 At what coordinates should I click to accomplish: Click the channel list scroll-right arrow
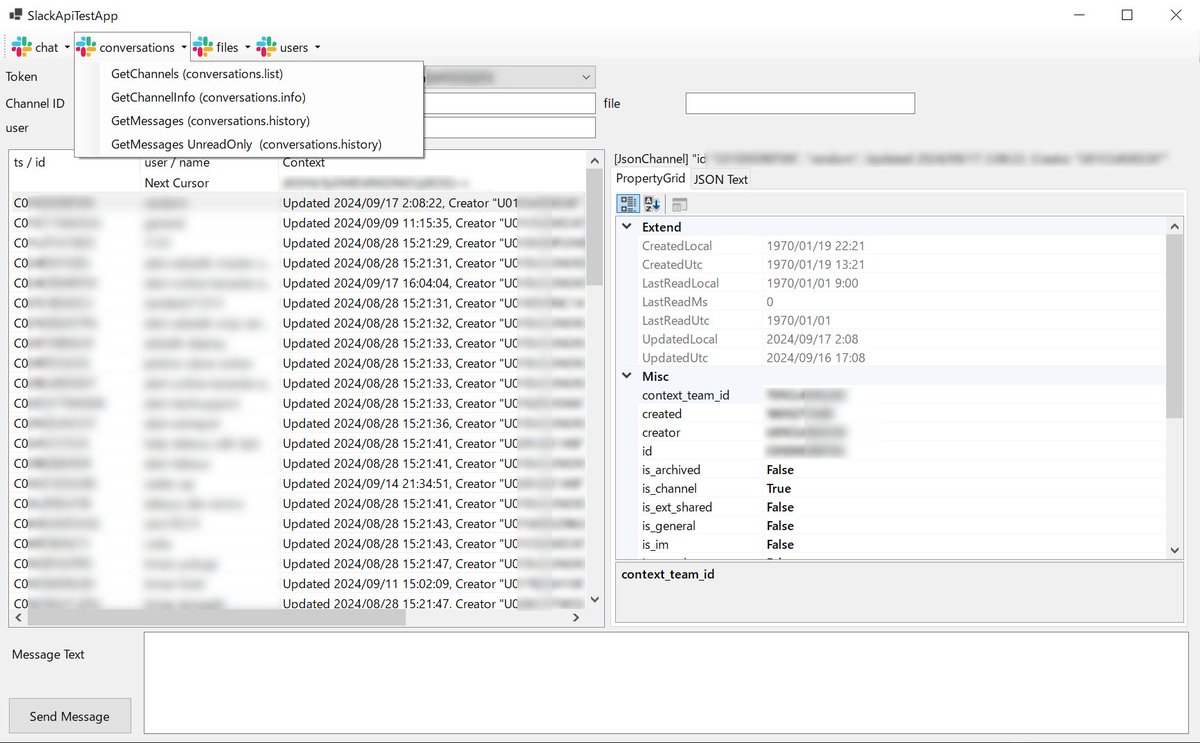coord(576,618)
